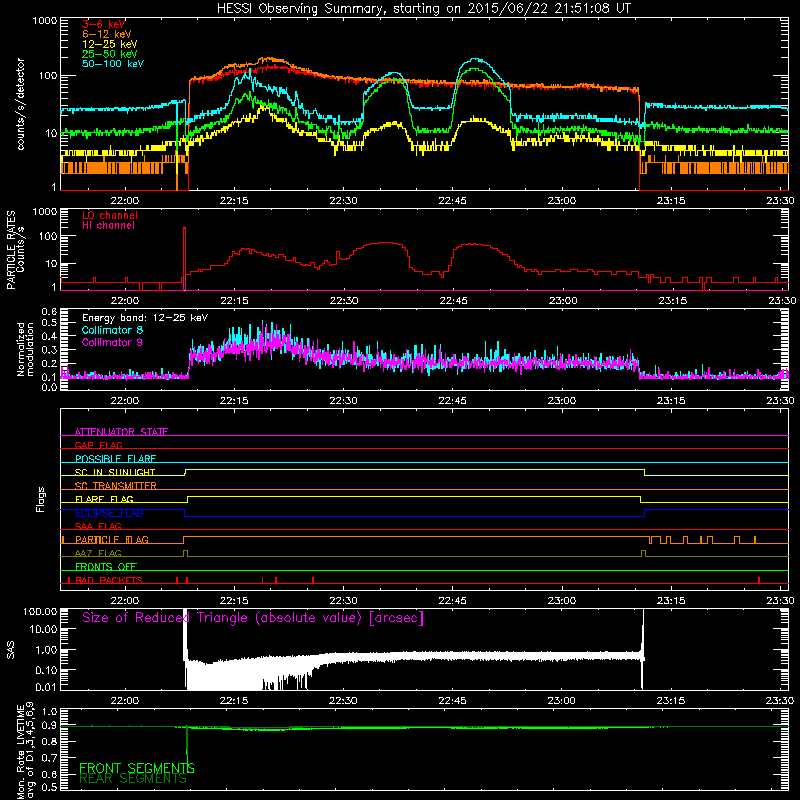Image resolution: width=800 pixels, height=800 pixels.
Task: Click the '0.9' livetime axis value
Action: [x=49, y=726]
